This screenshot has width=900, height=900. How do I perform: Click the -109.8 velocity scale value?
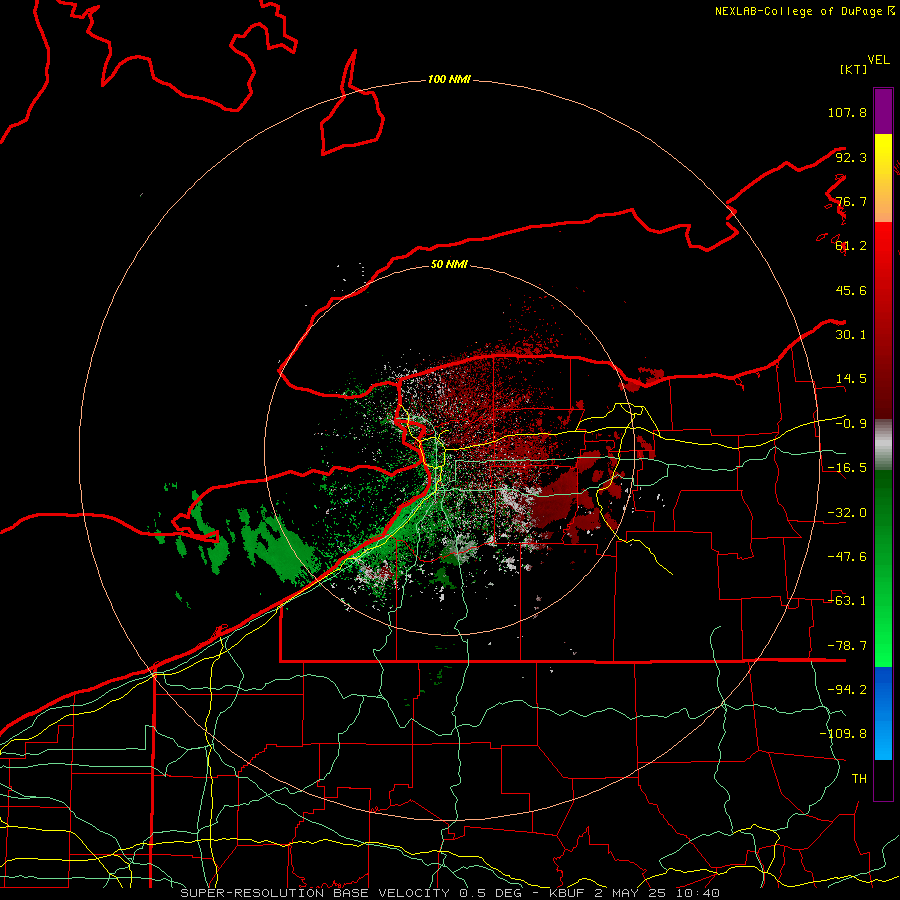point(843,734)
